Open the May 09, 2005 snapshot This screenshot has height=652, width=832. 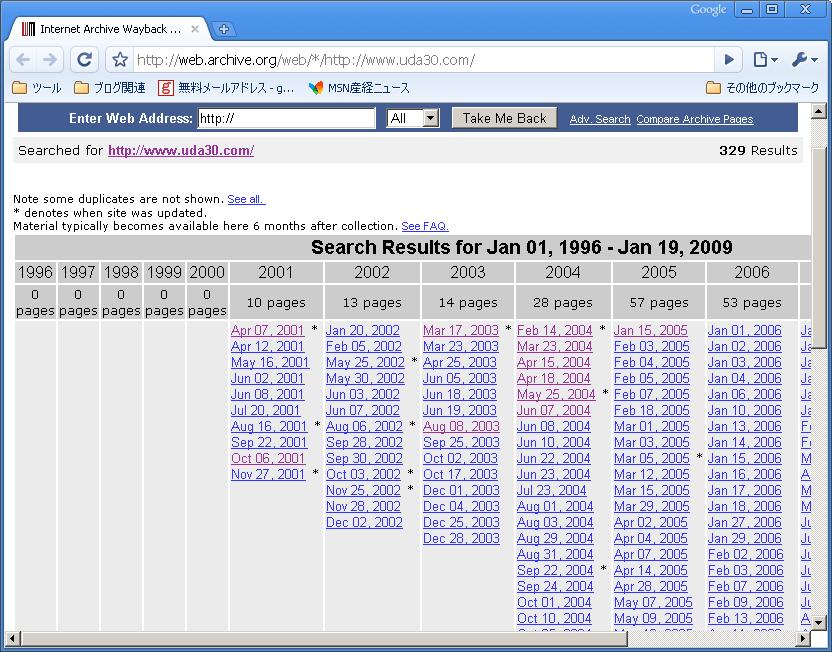pos(653,619)
